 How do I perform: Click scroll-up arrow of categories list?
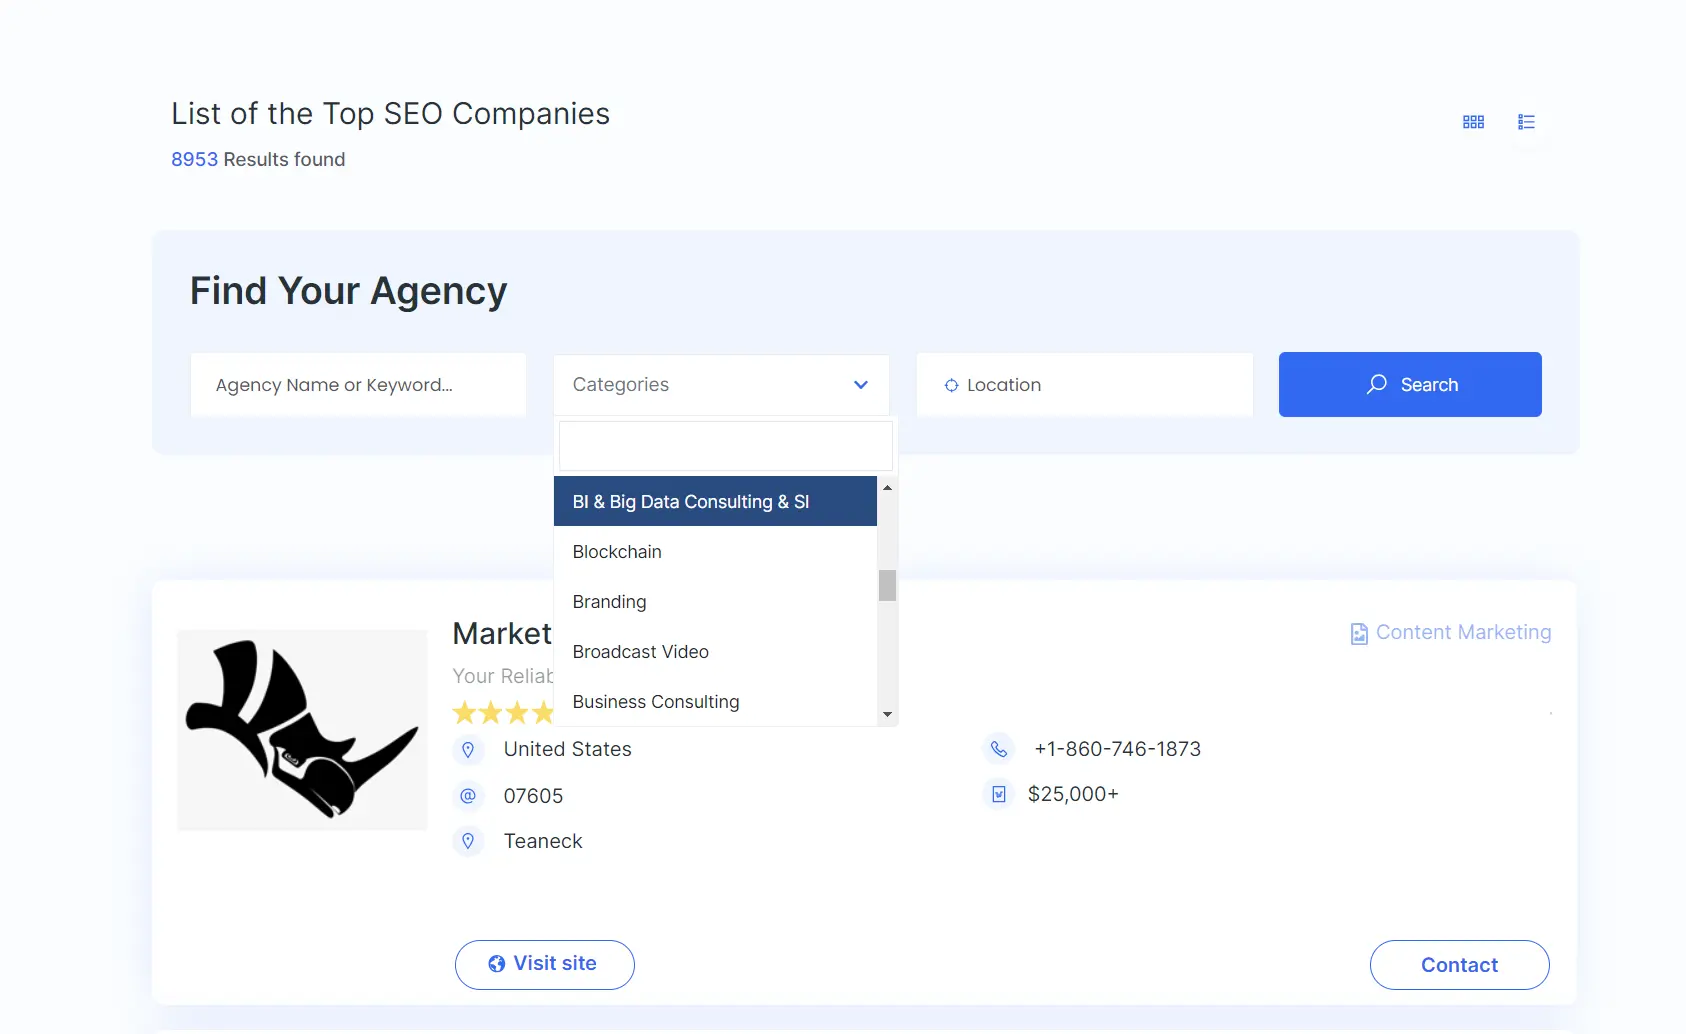[x=887, y=487]
